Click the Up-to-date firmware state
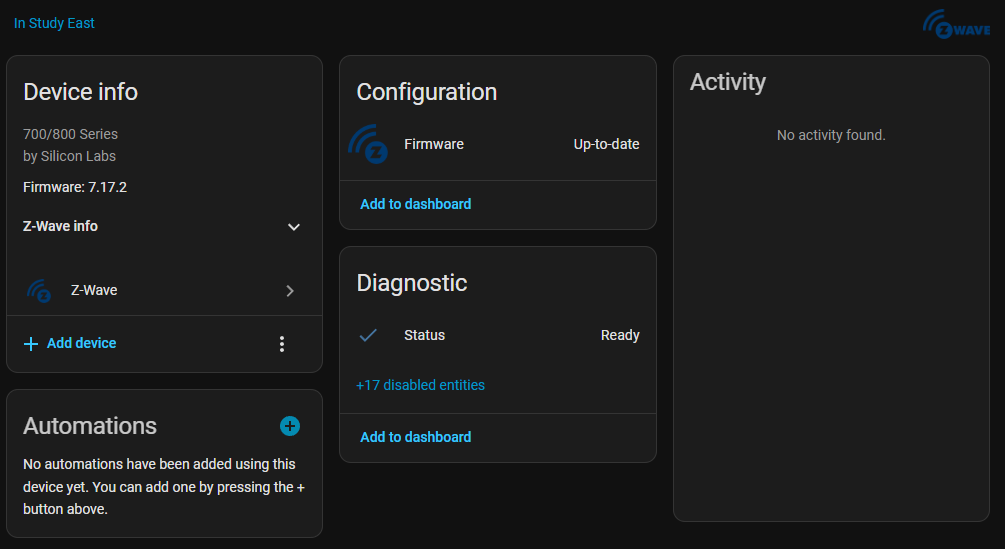1005x549 pixels. 606,144
